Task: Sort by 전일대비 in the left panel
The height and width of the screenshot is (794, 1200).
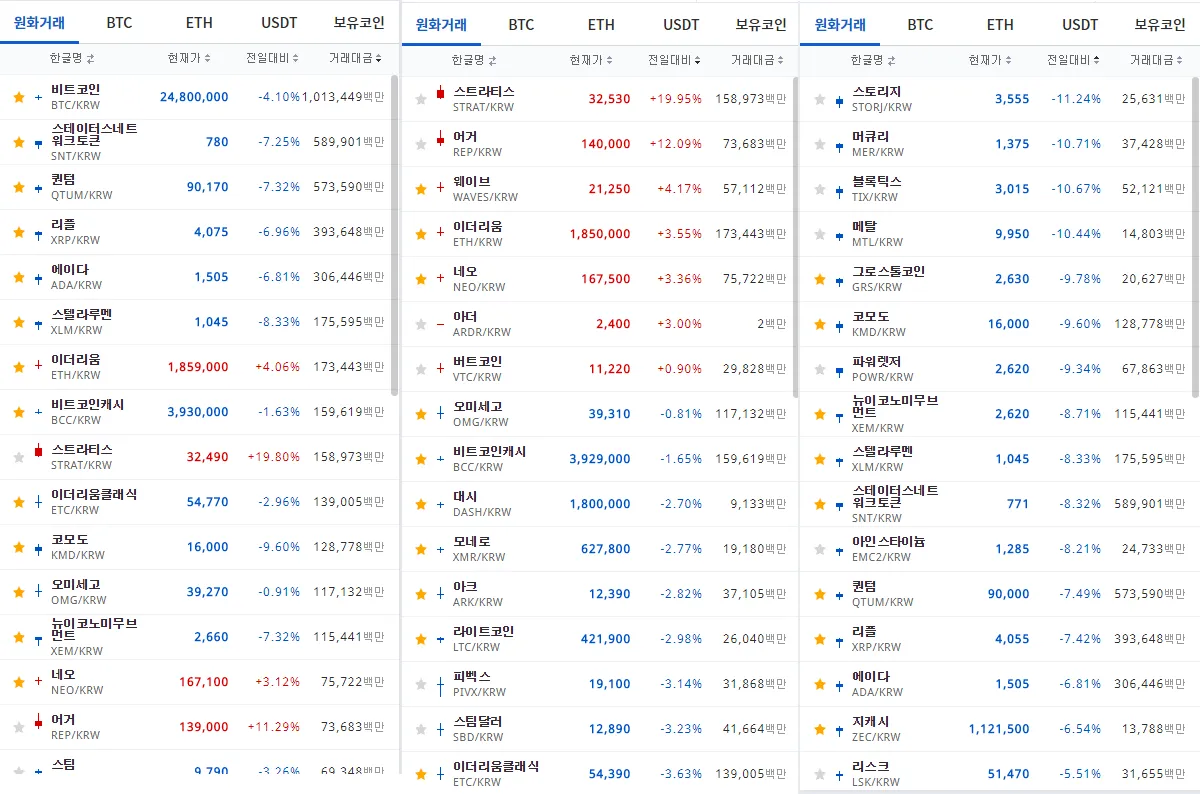Action: click(x=272, y=59)
